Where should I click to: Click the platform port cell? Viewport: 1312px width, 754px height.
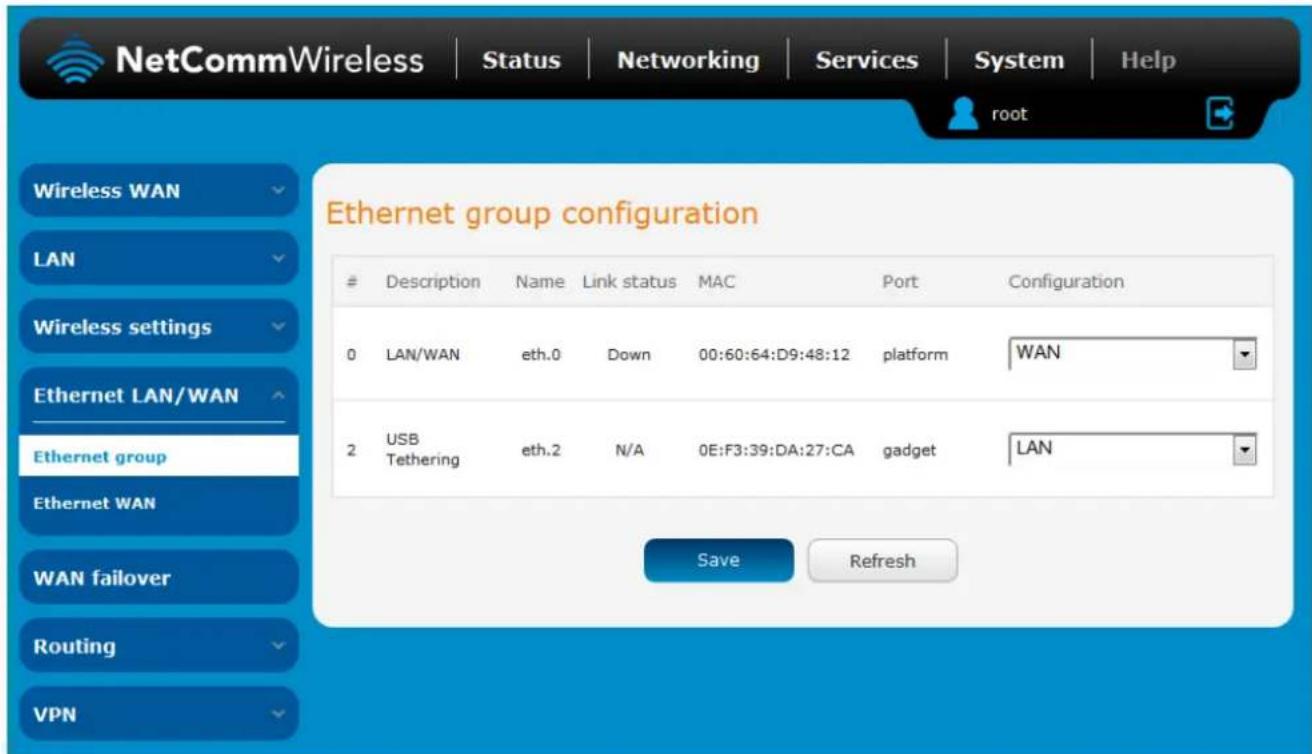(914, 354)
